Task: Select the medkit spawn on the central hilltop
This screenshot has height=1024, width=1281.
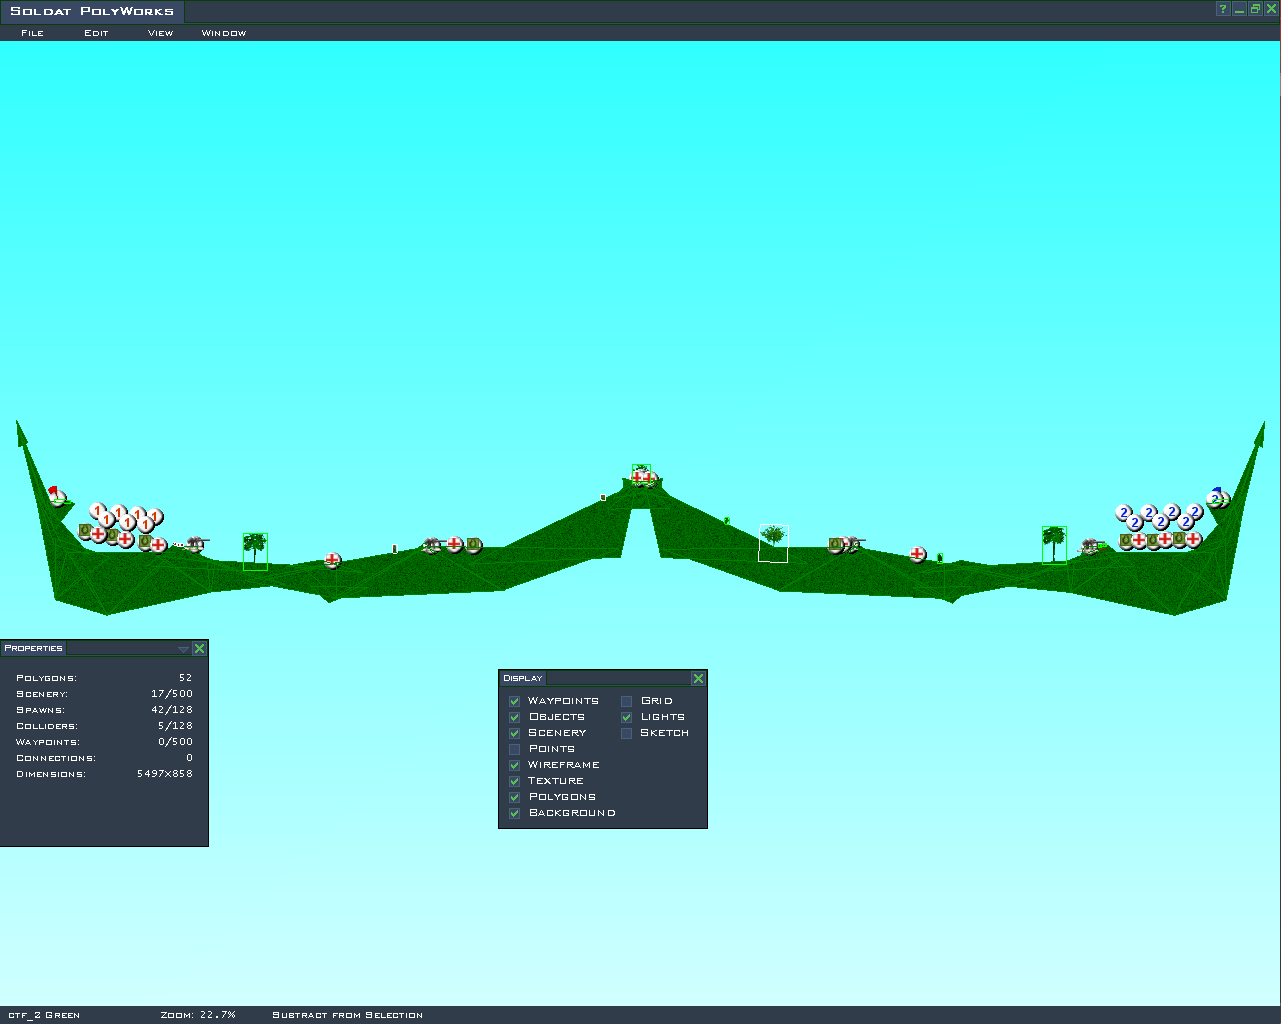Action: pyautogui.click(x=641, y=477)
